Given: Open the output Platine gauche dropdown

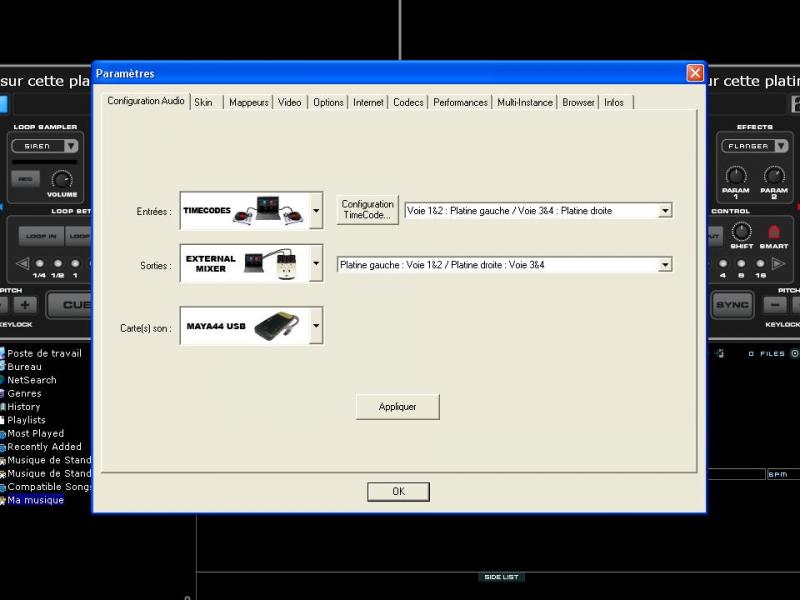Looking at the screenshot, I should pyautogui.click(x=665, y=264).
